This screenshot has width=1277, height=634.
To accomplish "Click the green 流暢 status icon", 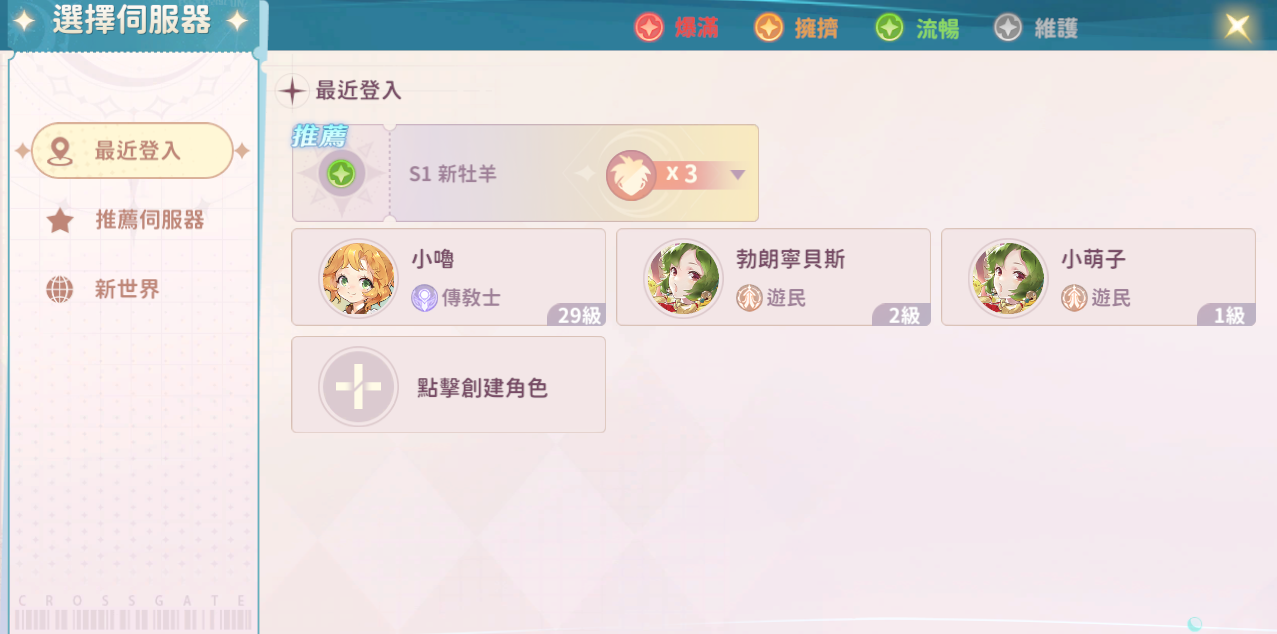I will tap(889, 27).
